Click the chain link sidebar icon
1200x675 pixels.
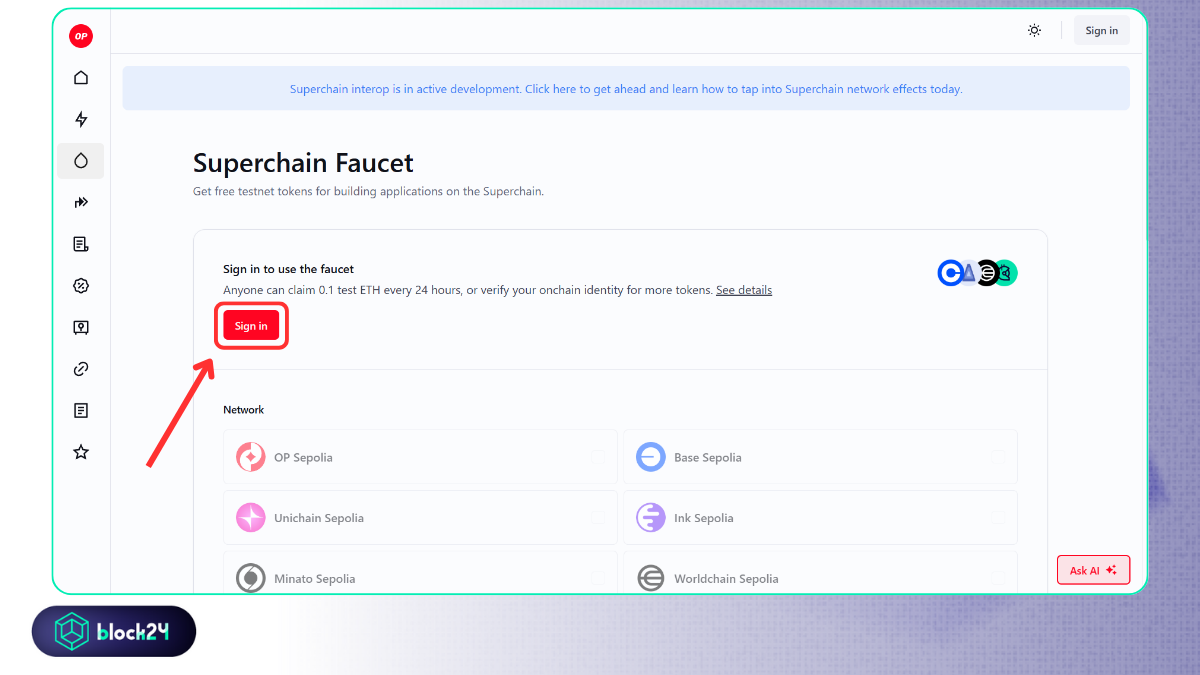(81, 369)
